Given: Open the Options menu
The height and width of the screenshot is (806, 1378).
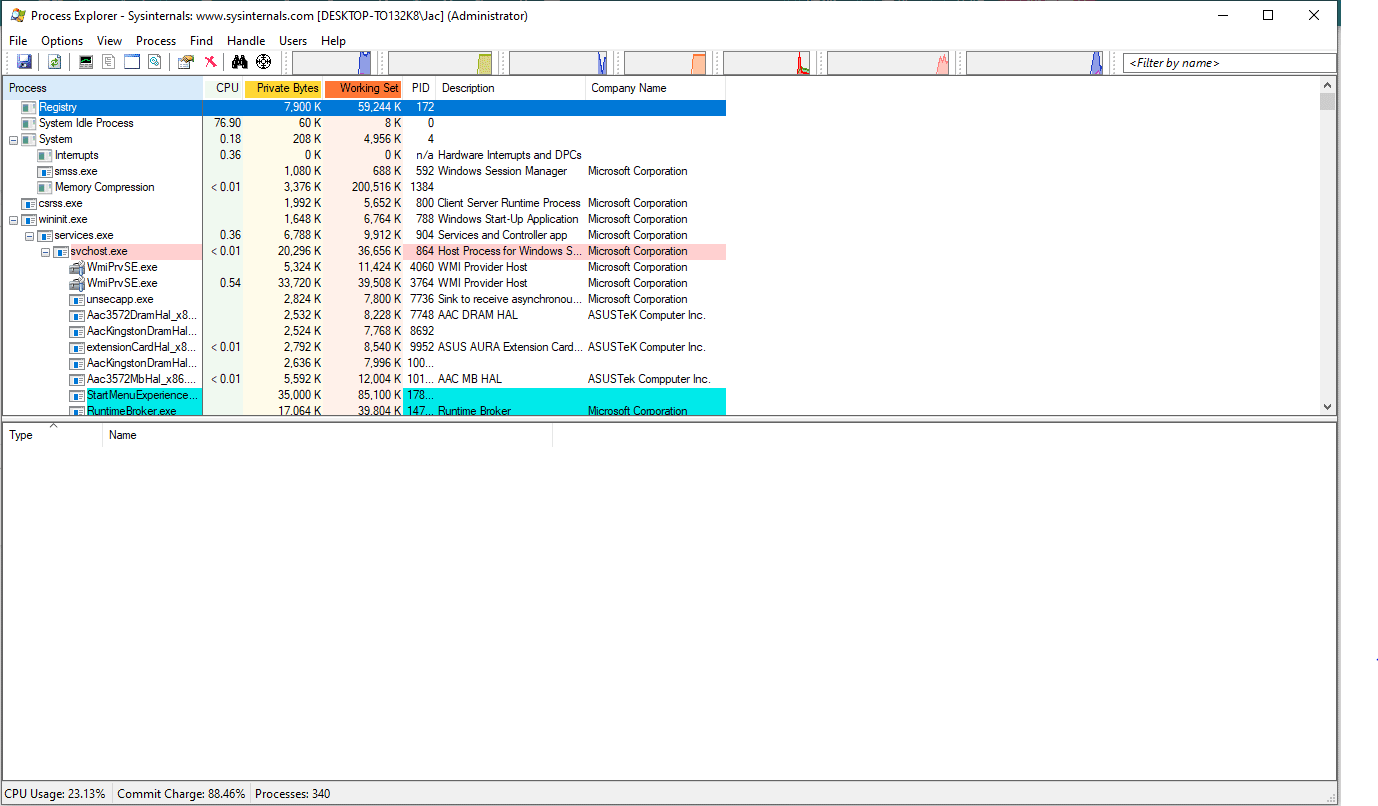Looking at the screenshot, I should 62,41.
